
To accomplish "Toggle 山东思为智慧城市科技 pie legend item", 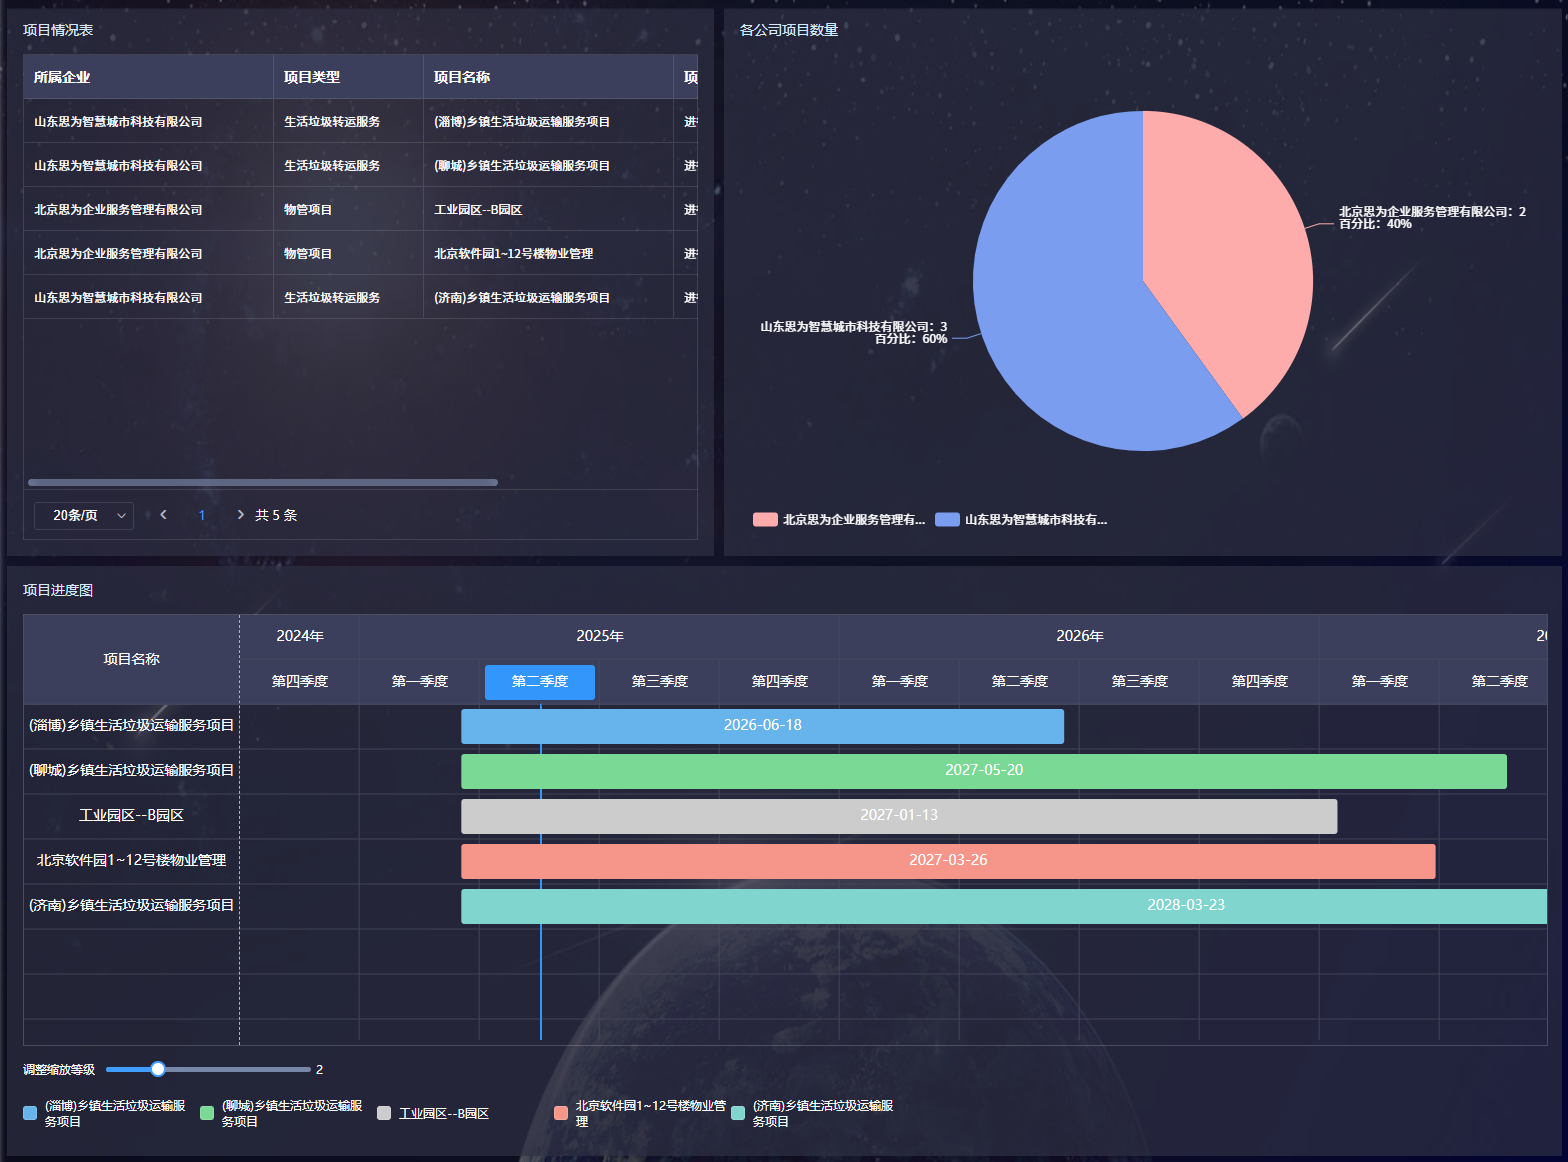I will coord(1022,520).
